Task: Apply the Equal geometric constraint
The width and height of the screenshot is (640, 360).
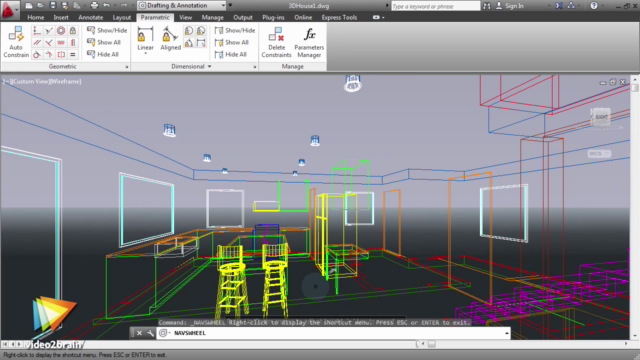Action: (73, 54)
